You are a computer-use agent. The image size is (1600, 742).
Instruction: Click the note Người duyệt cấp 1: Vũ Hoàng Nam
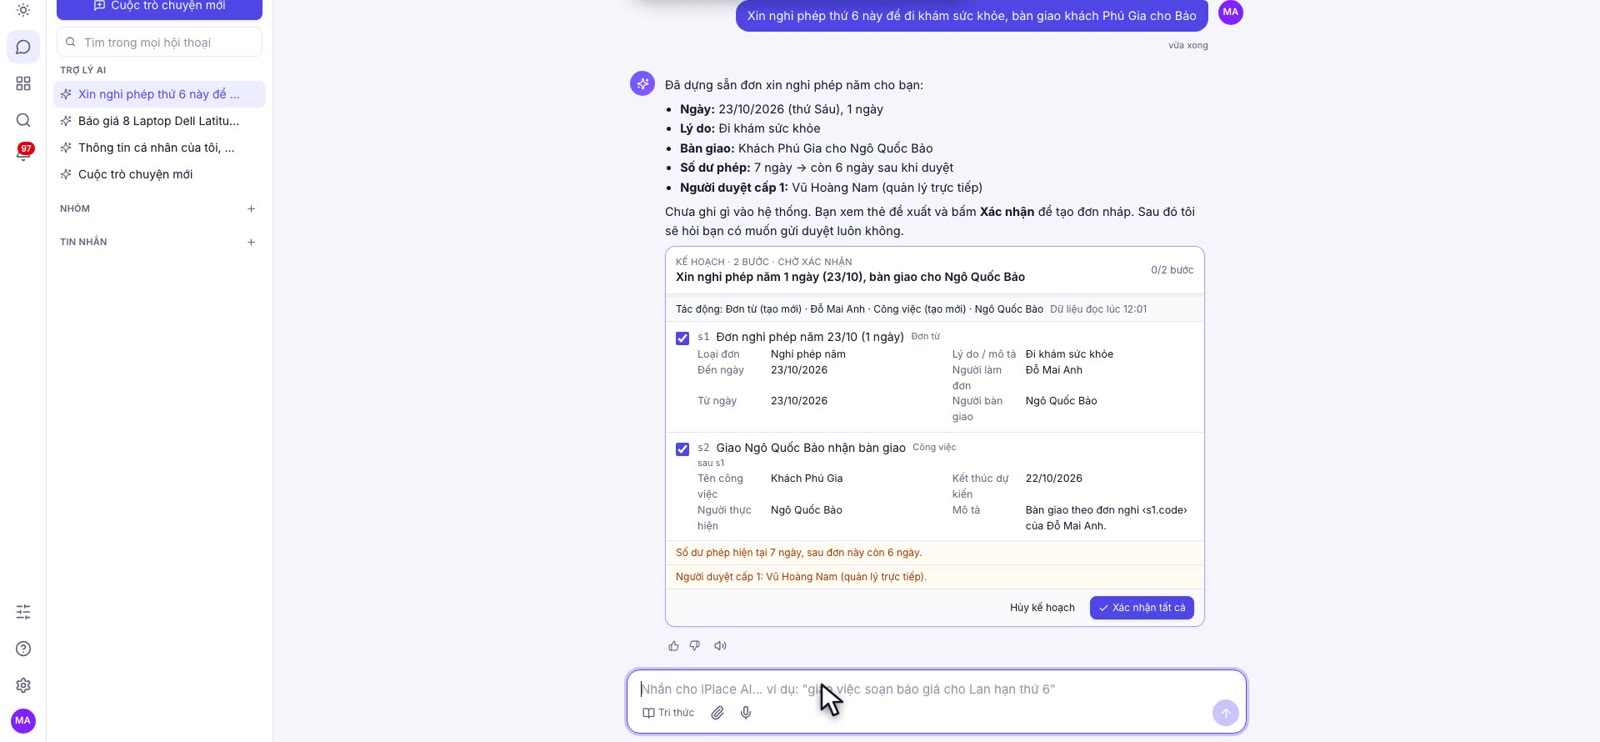tap(801, 576)
